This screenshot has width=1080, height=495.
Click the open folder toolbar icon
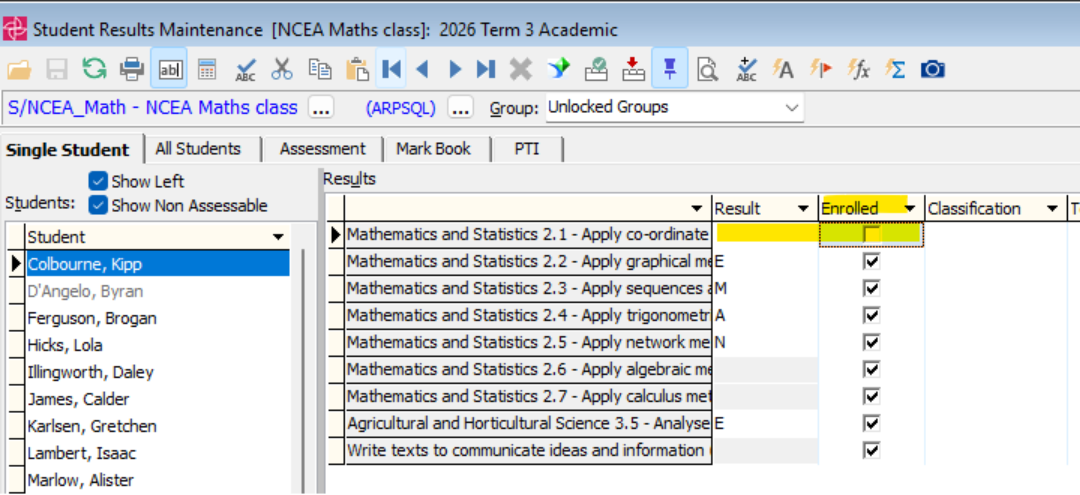[19, 69]
